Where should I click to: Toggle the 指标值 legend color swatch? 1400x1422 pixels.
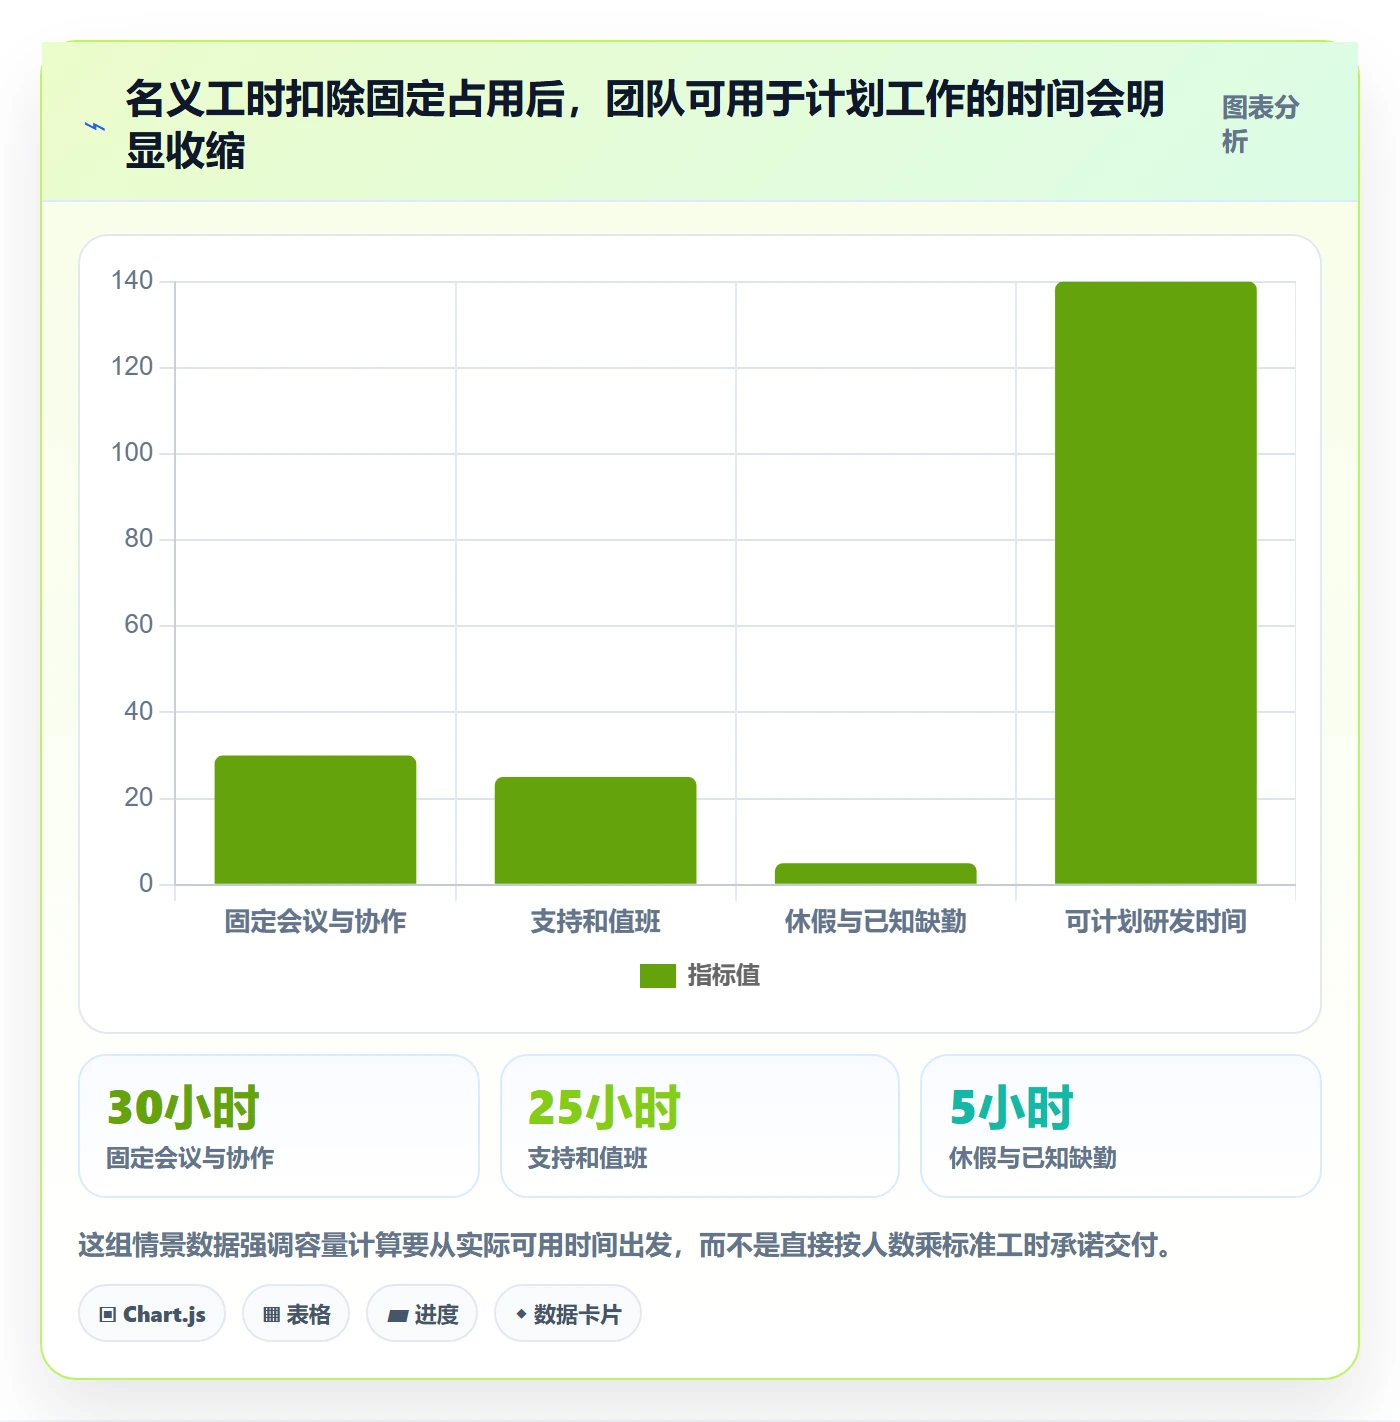[658, 976]
